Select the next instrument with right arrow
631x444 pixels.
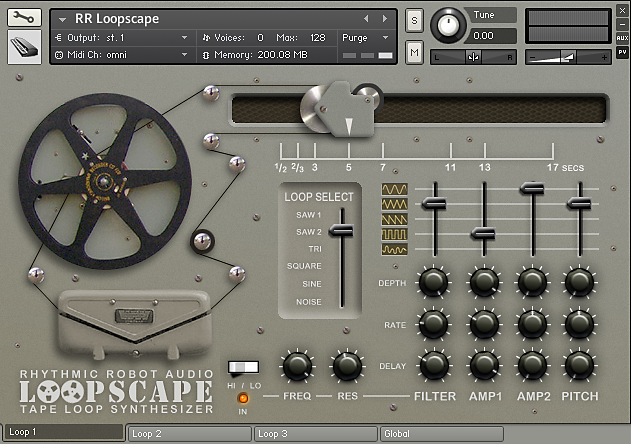(x=387, y=19)
